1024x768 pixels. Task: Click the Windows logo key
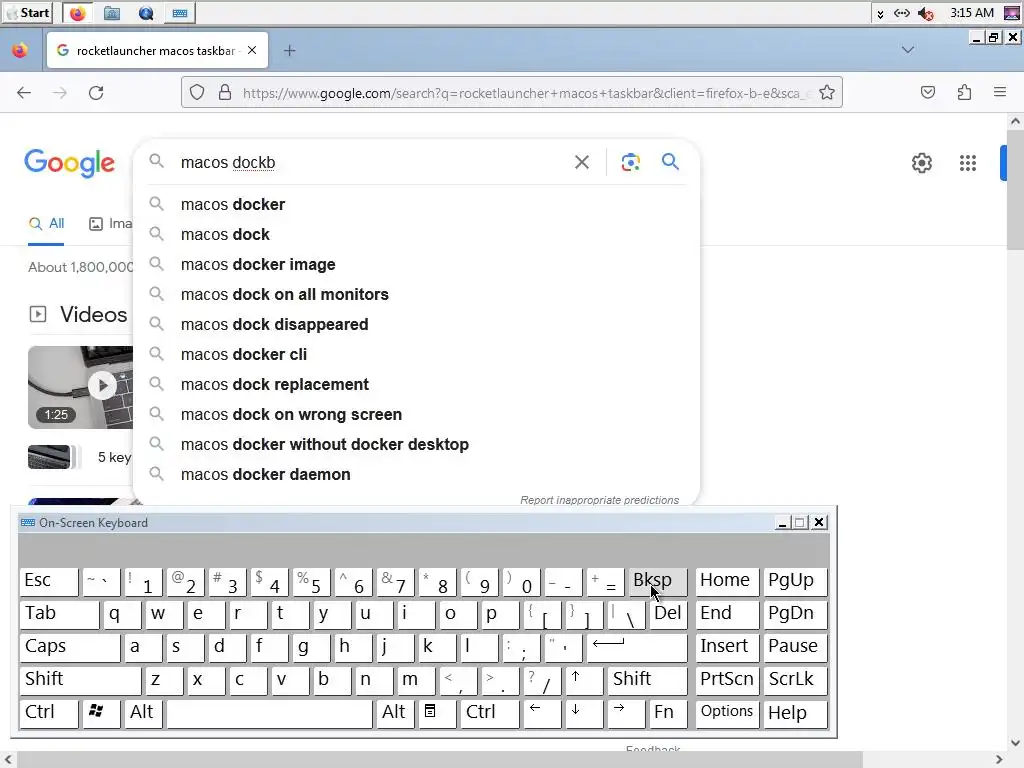tap(101, 712)
